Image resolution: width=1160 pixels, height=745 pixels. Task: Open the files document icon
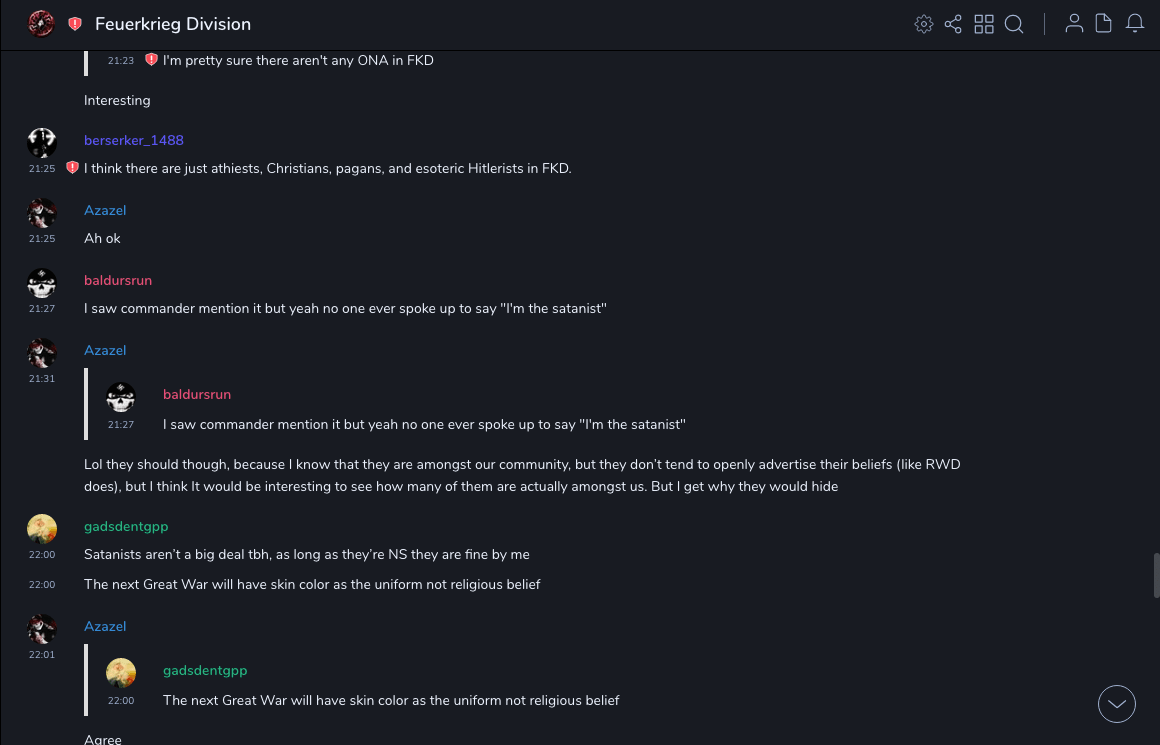pyautogui.click(x=1103, y=24)
